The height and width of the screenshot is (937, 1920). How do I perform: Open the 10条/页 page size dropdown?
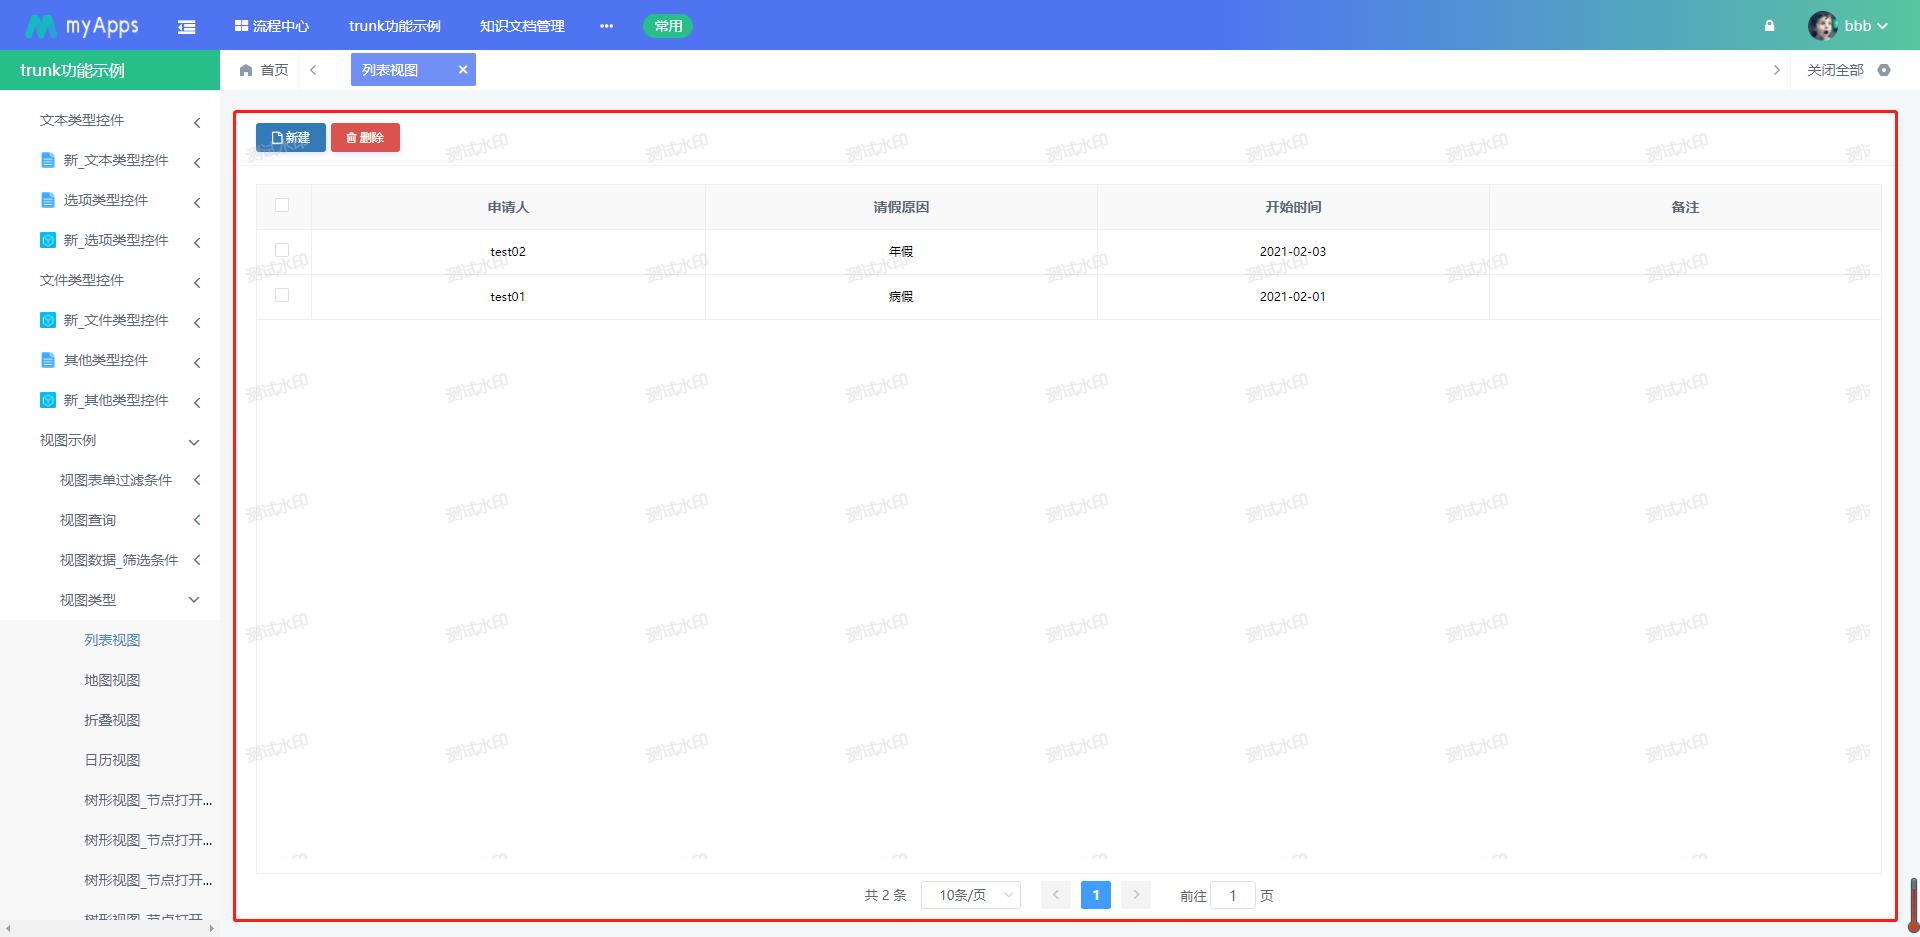[x=970, y=895]
